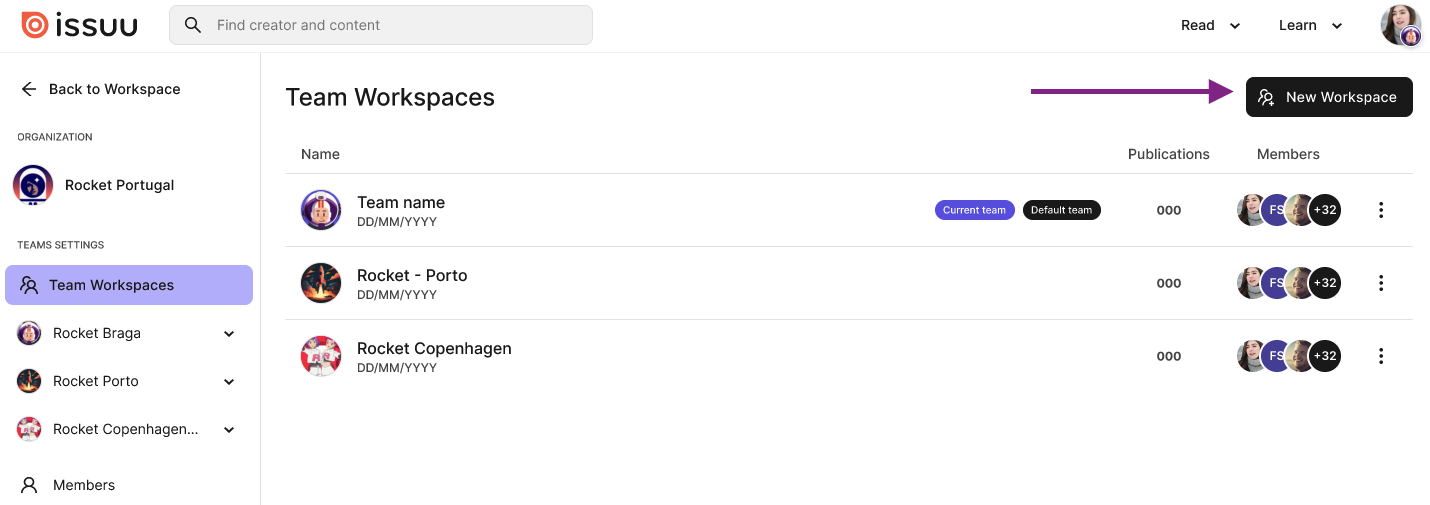The width and height of the screenshot is (1430, 505).
Task: Focus the Find creator and content field
Action: pyautogui.click(x=381, y=25)
